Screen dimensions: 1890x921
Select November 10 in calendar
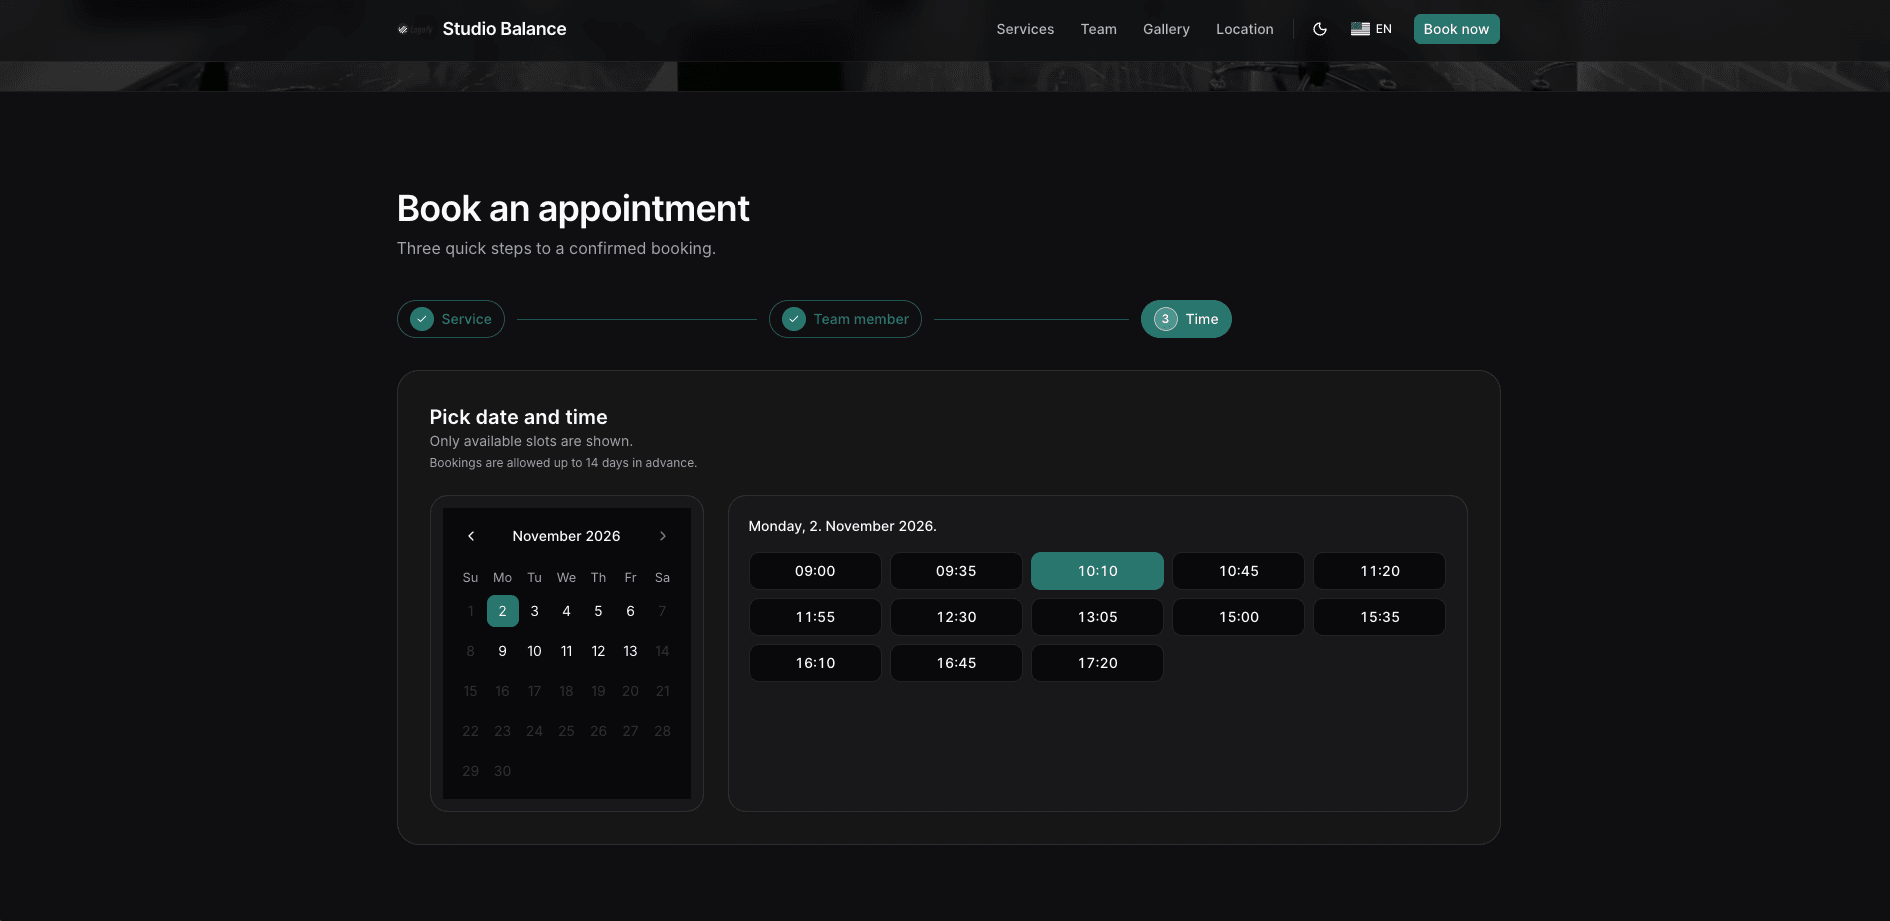coord(535,651)
